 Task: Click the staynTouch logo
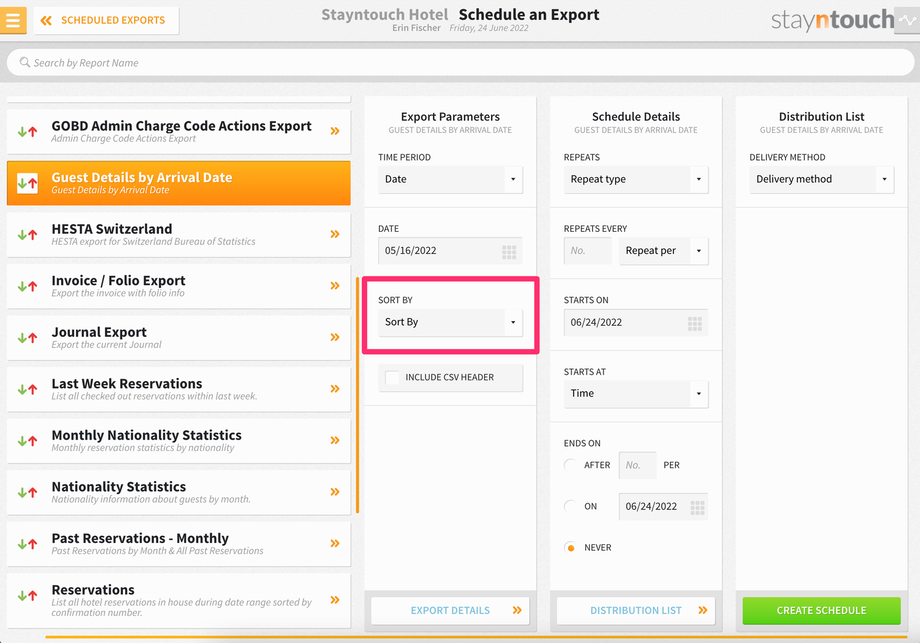click(x=832, y=21)
